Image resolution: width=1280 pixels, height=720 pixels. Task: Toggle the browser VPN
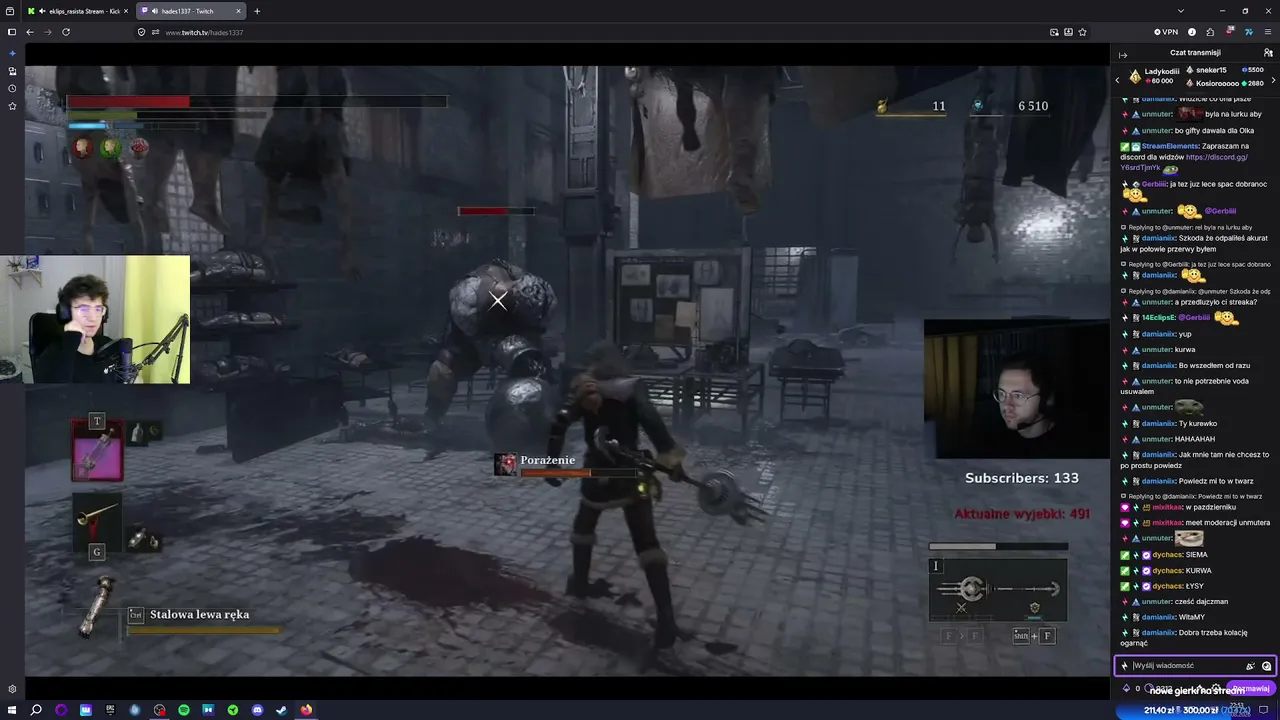(1166, 32)
